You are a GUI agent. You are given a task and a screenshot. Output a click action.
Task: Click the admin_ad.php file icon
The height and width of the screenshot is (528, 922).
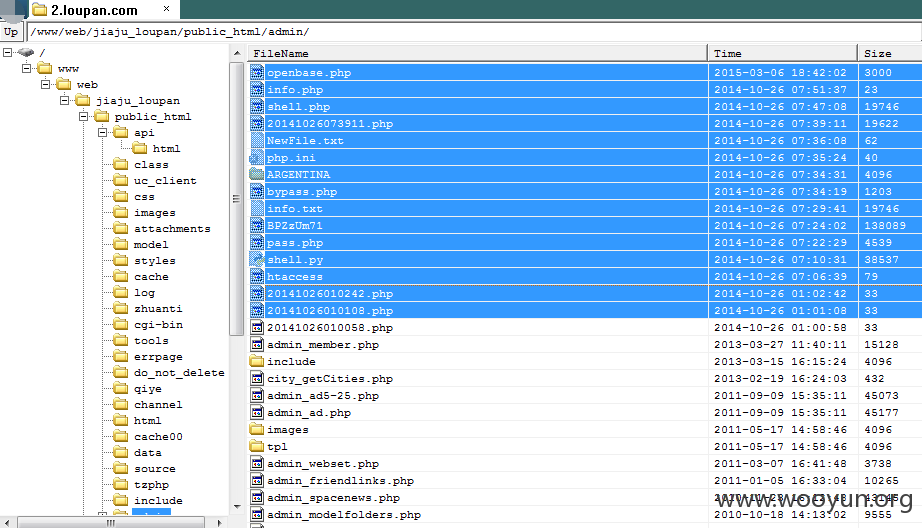point(257,412)
